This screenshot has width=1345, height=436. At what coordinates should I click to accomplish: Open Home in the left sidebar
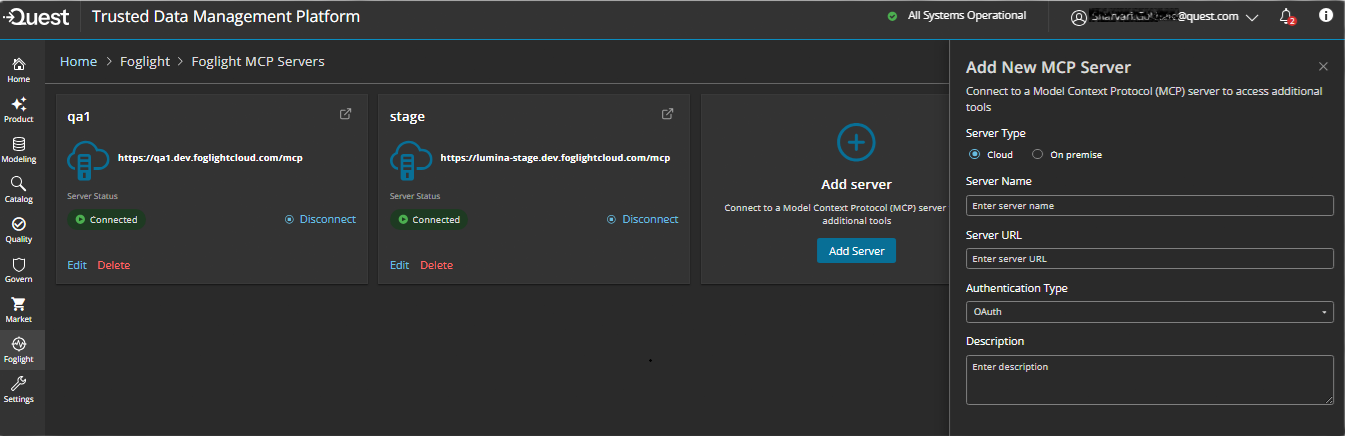click(19, 70)
